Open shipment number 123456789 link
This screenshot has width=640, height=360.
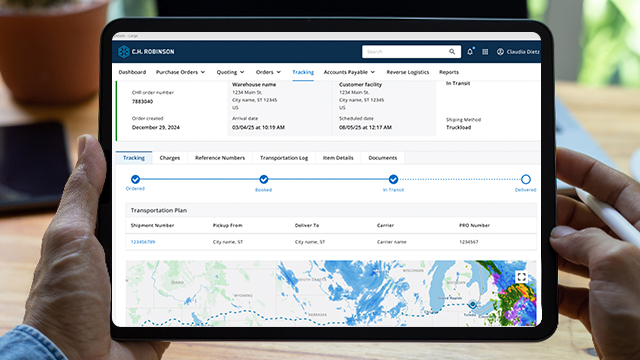coord(143,242)
